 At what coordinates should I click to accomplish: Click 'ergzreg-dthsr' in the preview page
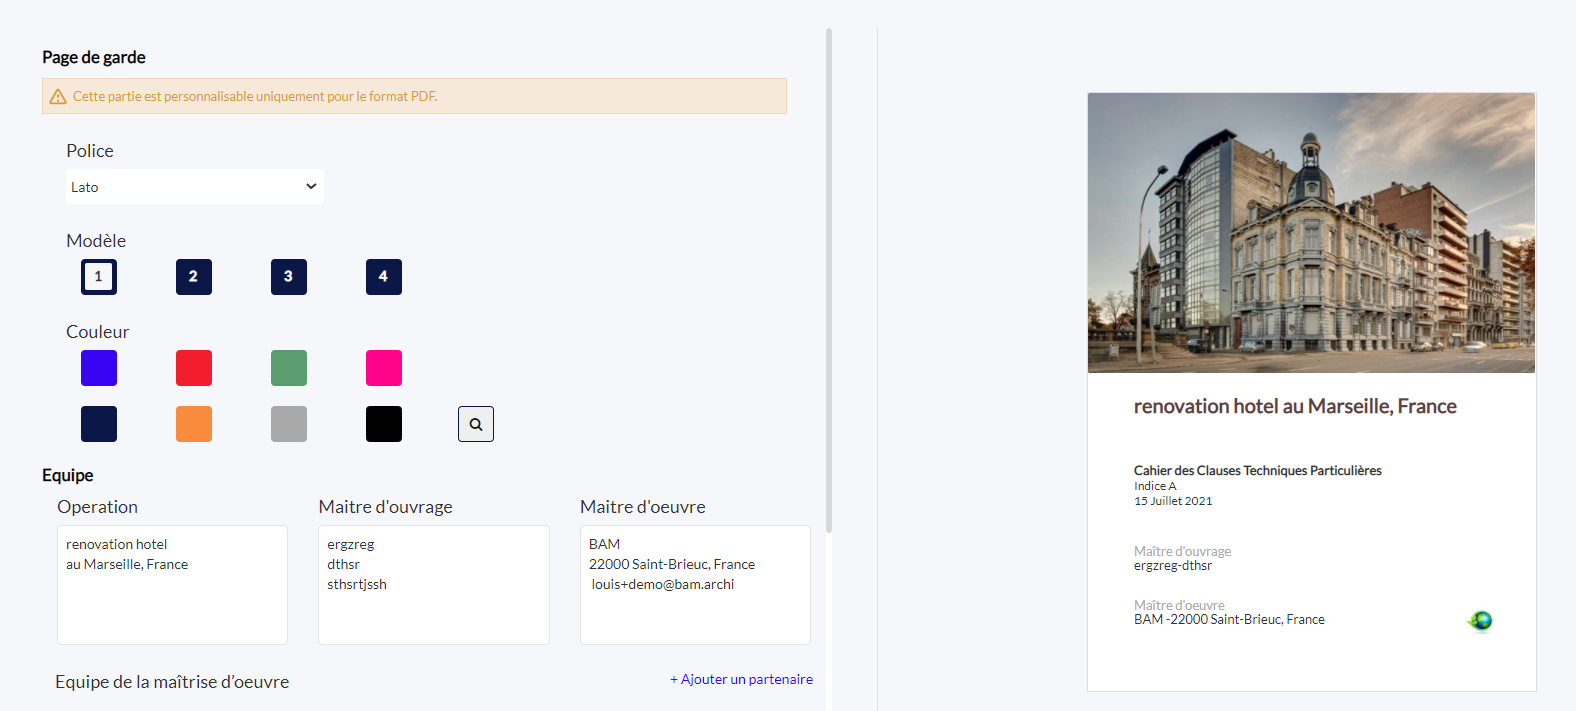[1173, 566]
